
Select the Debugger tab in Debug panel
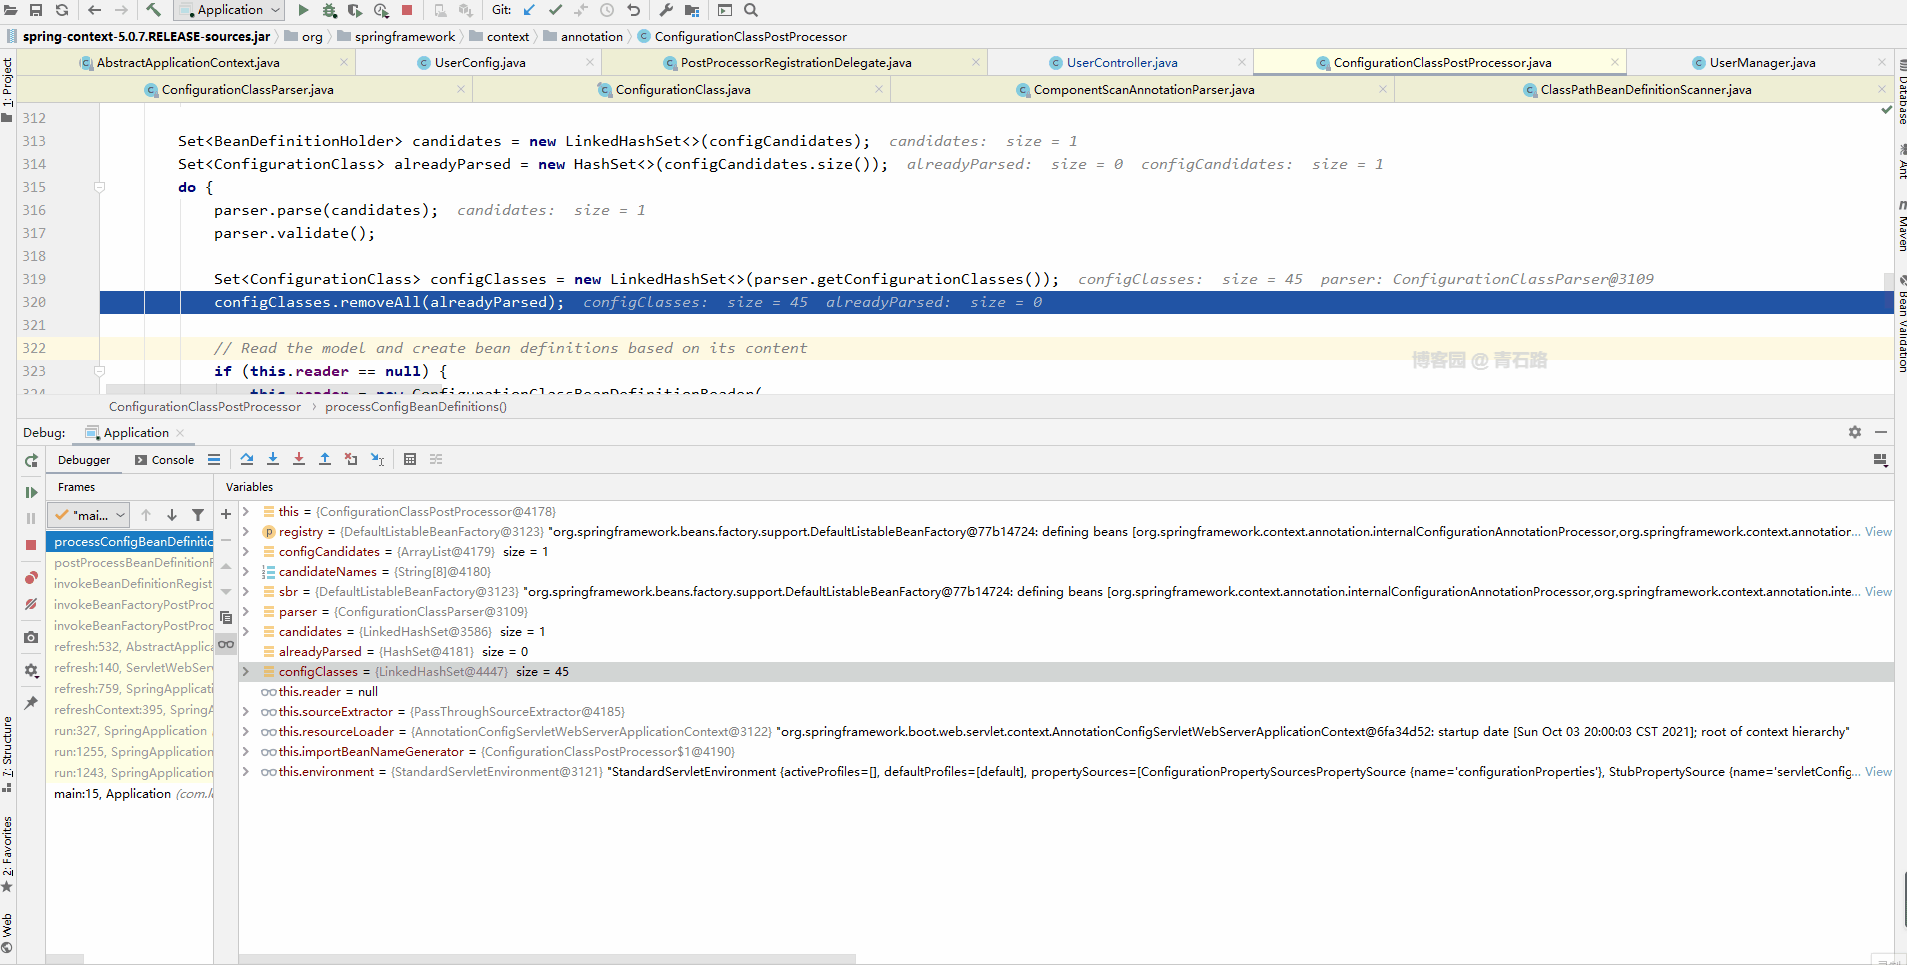[x=84, y=460]
